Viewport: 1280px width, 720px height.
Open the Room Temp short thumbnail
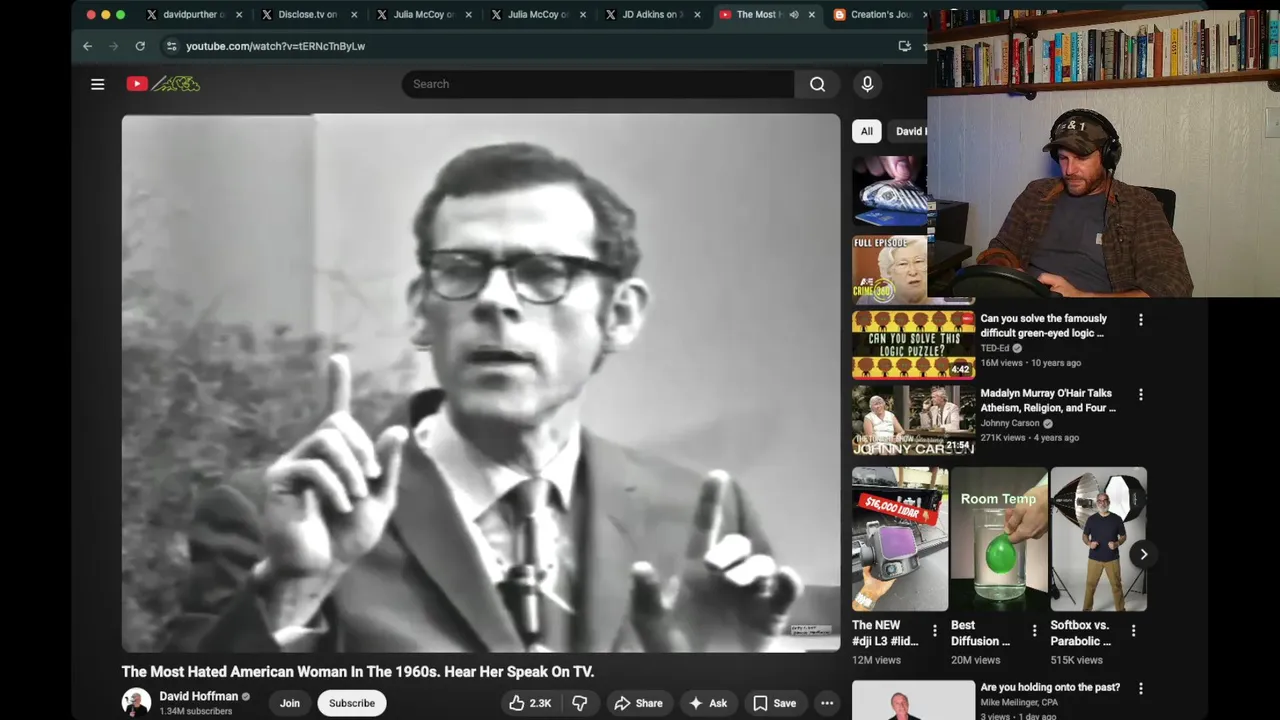coord(999,539)
